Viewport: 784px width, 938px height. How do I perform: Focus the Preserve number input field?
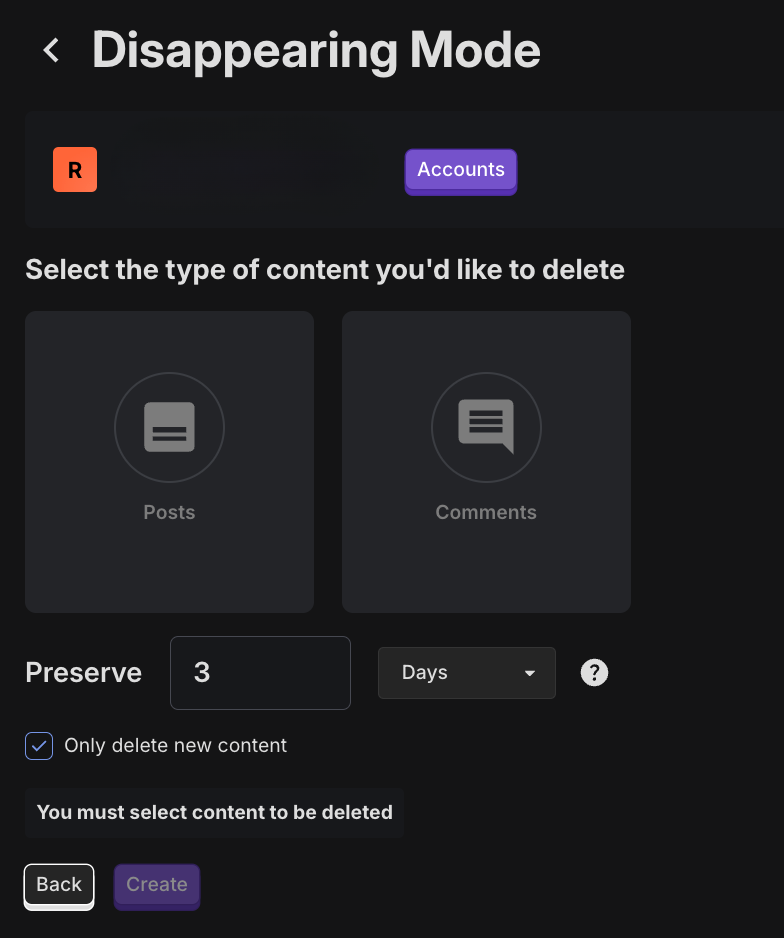click(260, 673)
